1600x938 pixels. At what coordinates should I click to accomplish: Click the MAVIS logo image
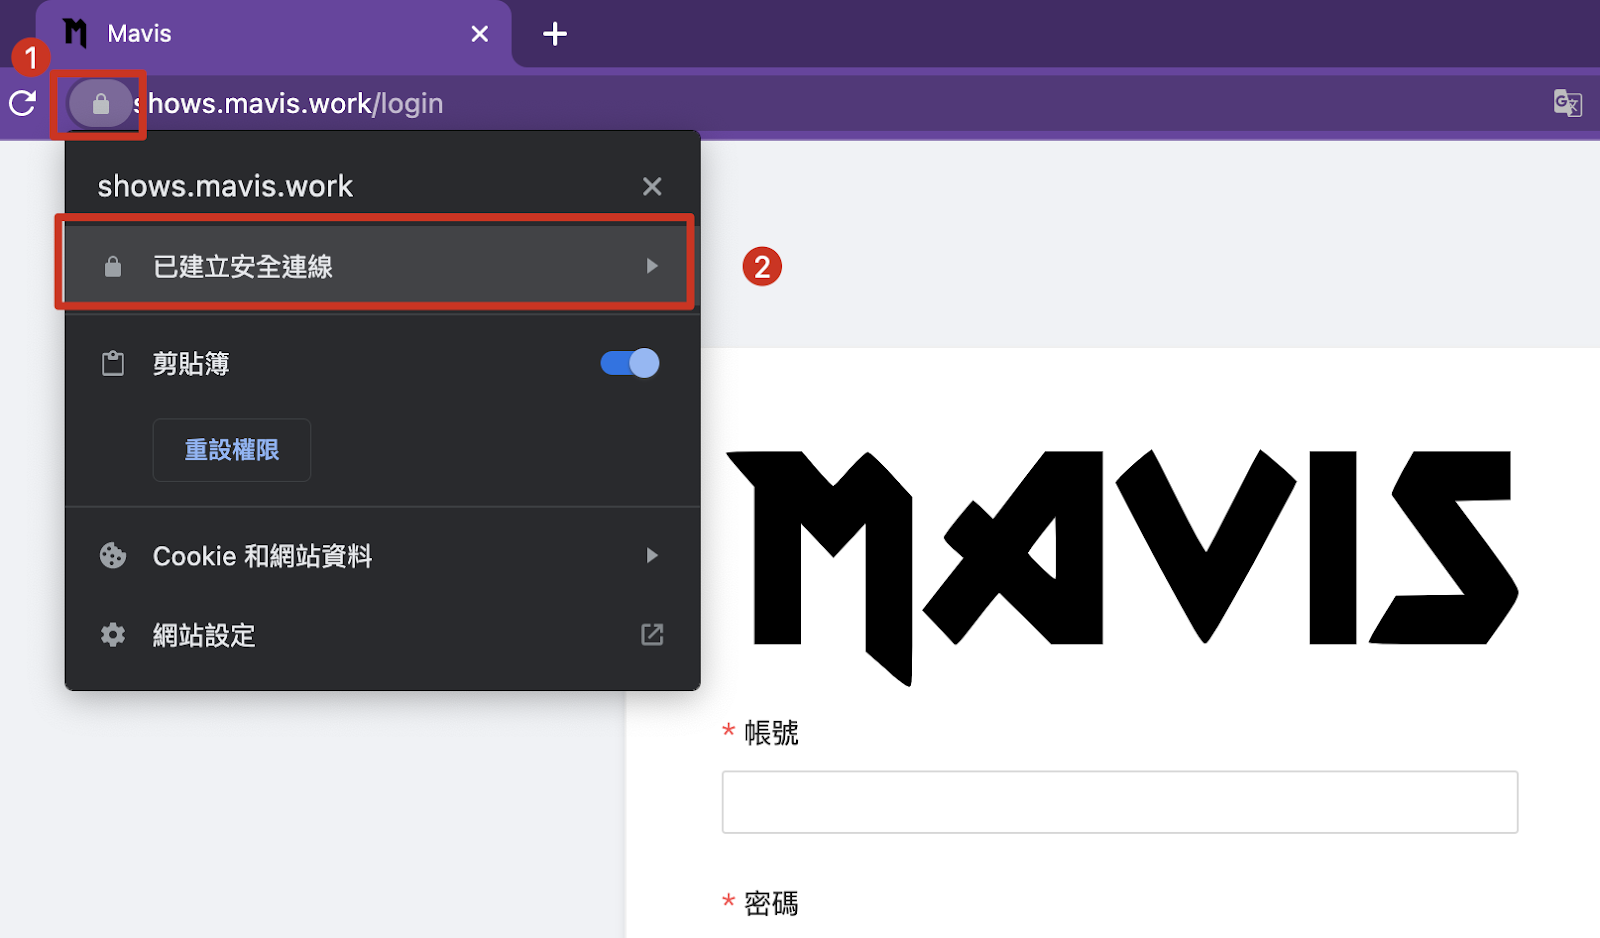(1122, 567)
